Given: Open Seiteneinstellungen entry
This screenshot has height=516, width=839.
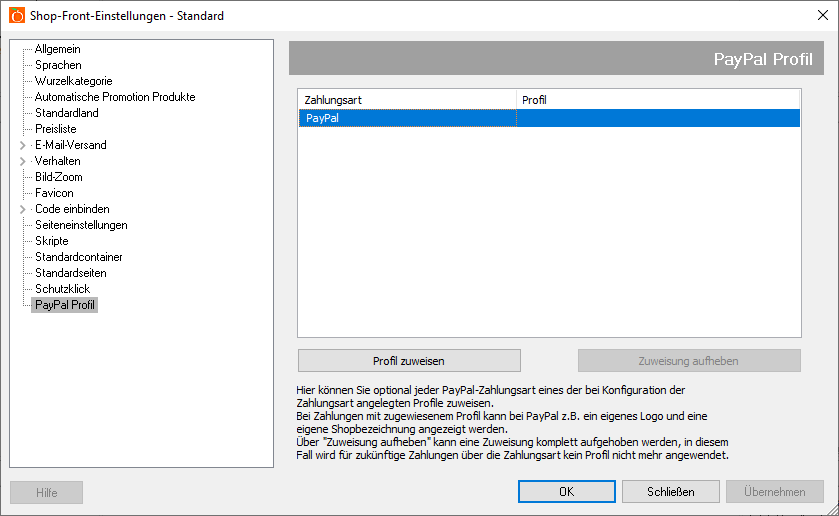Looking at the screenshot, I should coord(81,225).
